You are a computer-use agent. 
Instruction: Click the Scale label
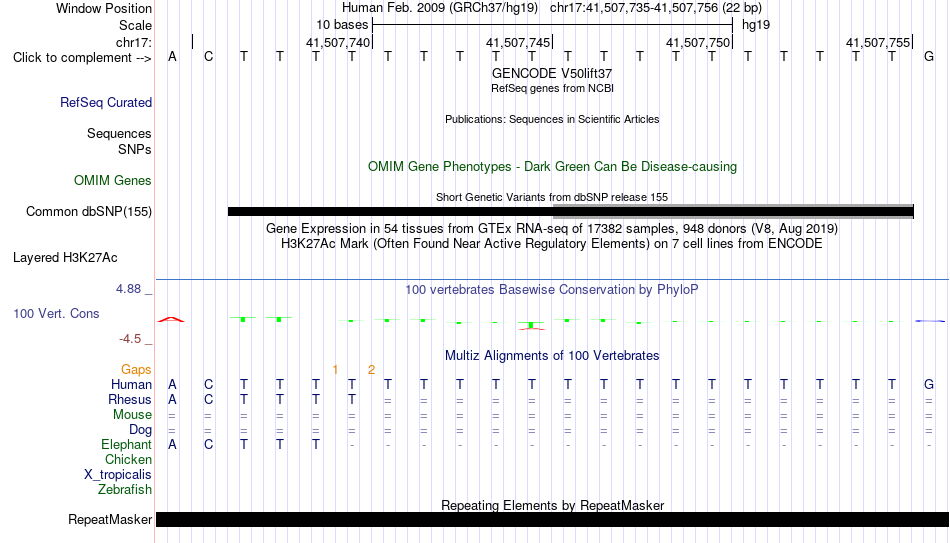click(x=136, y=25)
